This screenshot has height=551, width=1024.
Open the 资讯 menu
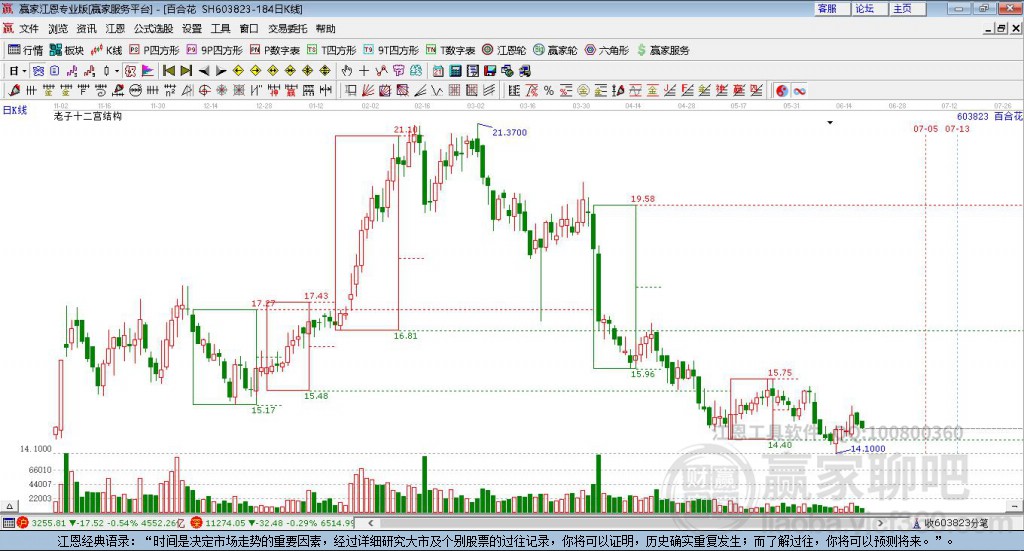(86, 29)
